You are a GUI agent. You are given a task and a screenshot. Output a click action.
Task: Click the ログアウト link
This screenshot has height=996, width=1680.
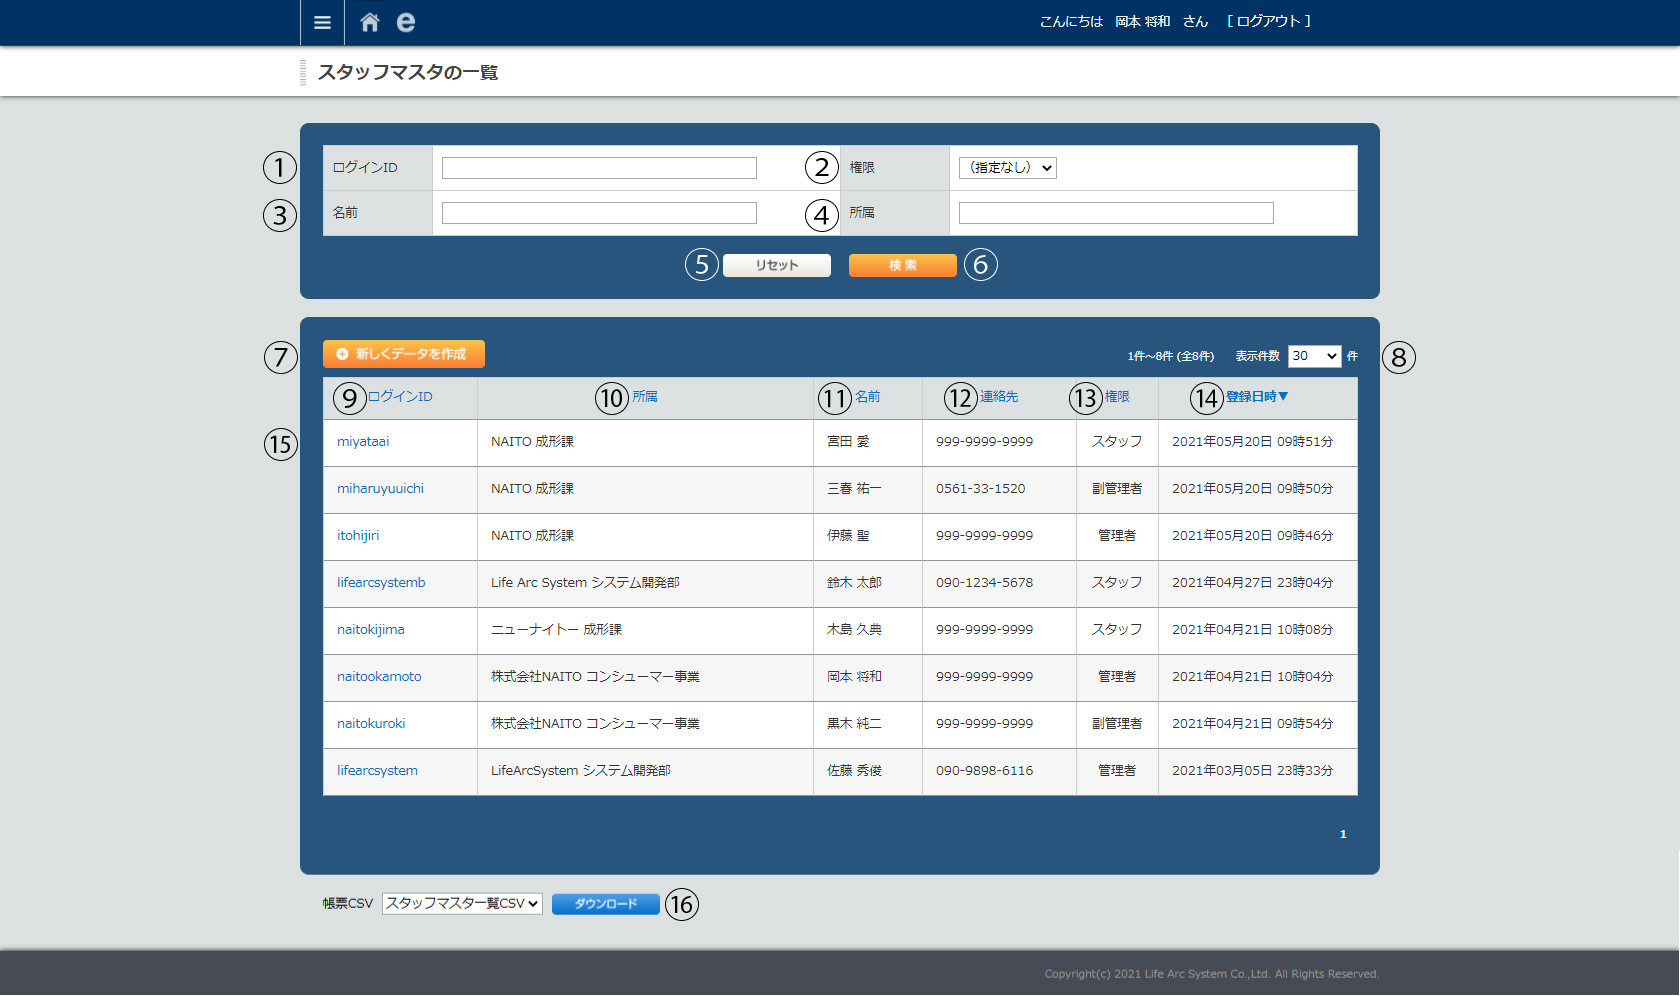click(x=1268, y=21)
